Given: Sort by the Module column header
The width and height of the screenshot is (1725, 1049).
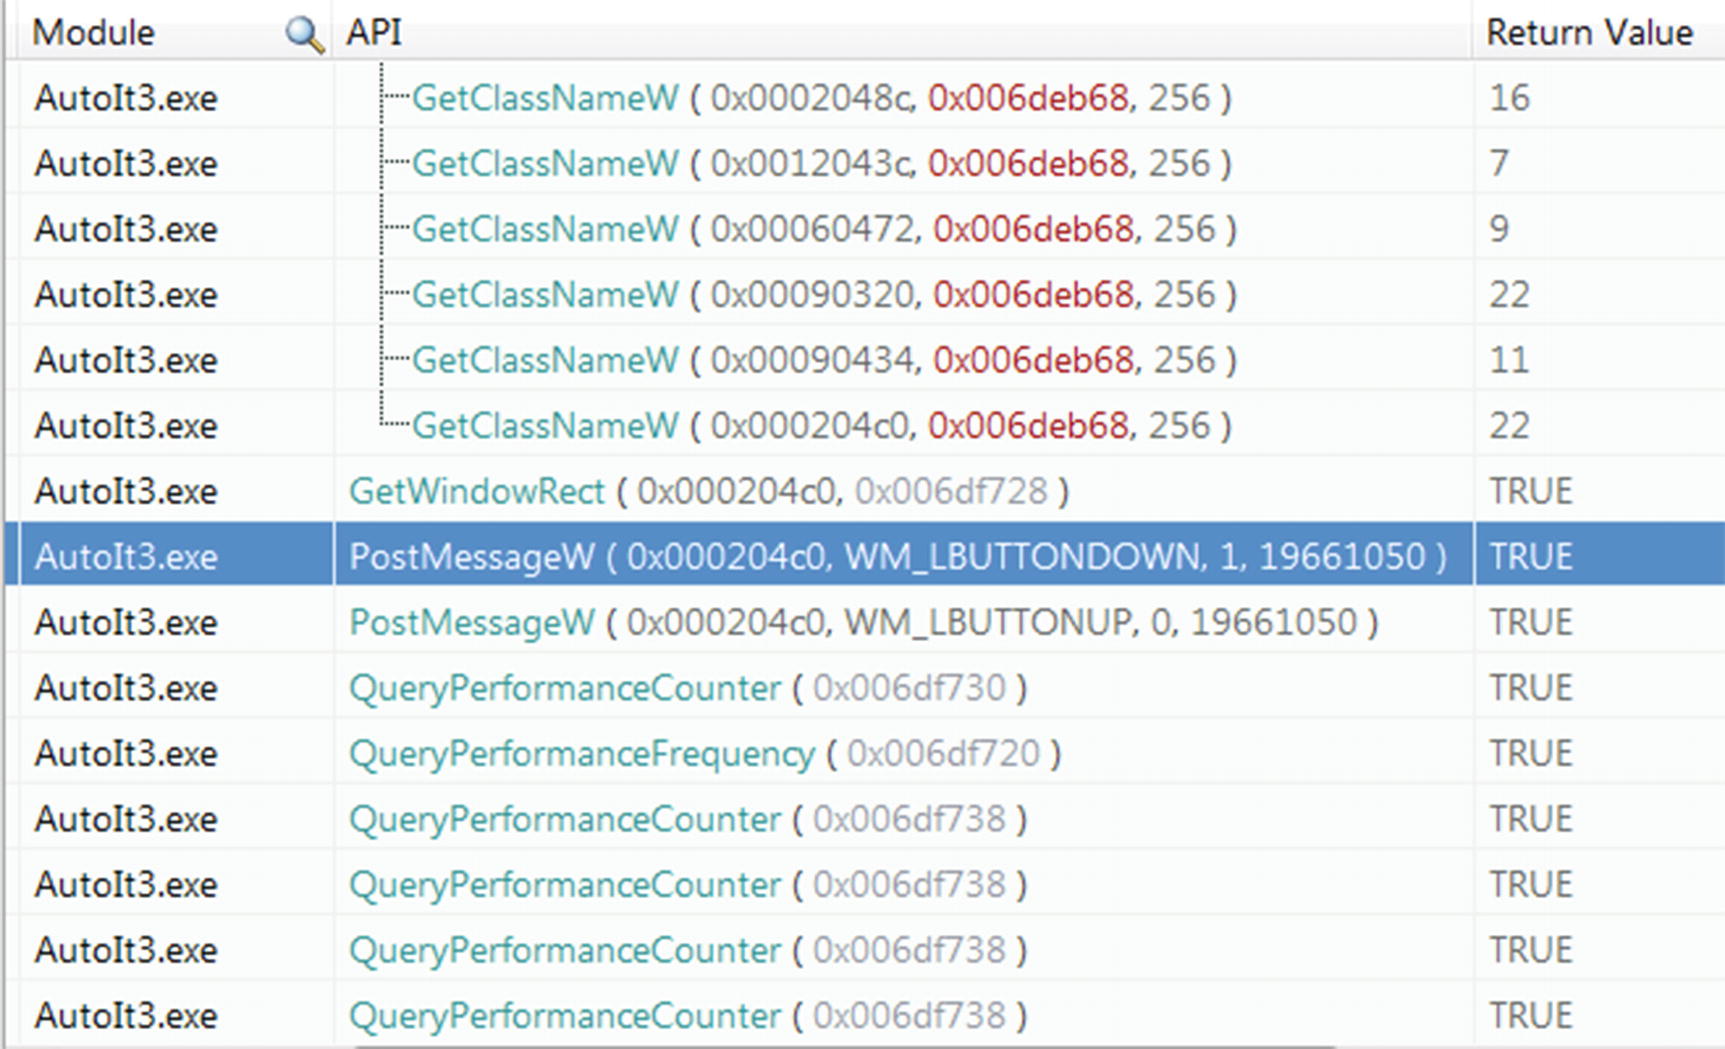Looking at the screenshot, I should (94, 33).
